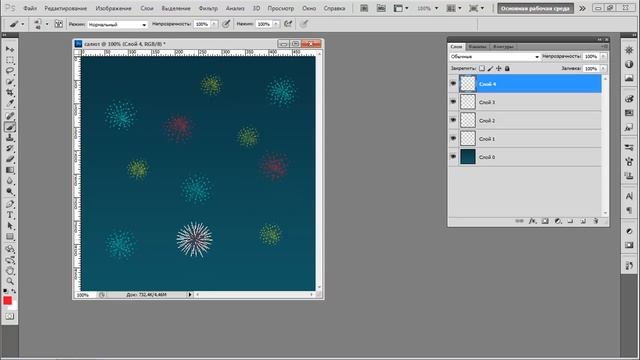Open the Tool Preset picker arrow
The height and width of the screenshot is (360, 640).
[x=22, y=24]
